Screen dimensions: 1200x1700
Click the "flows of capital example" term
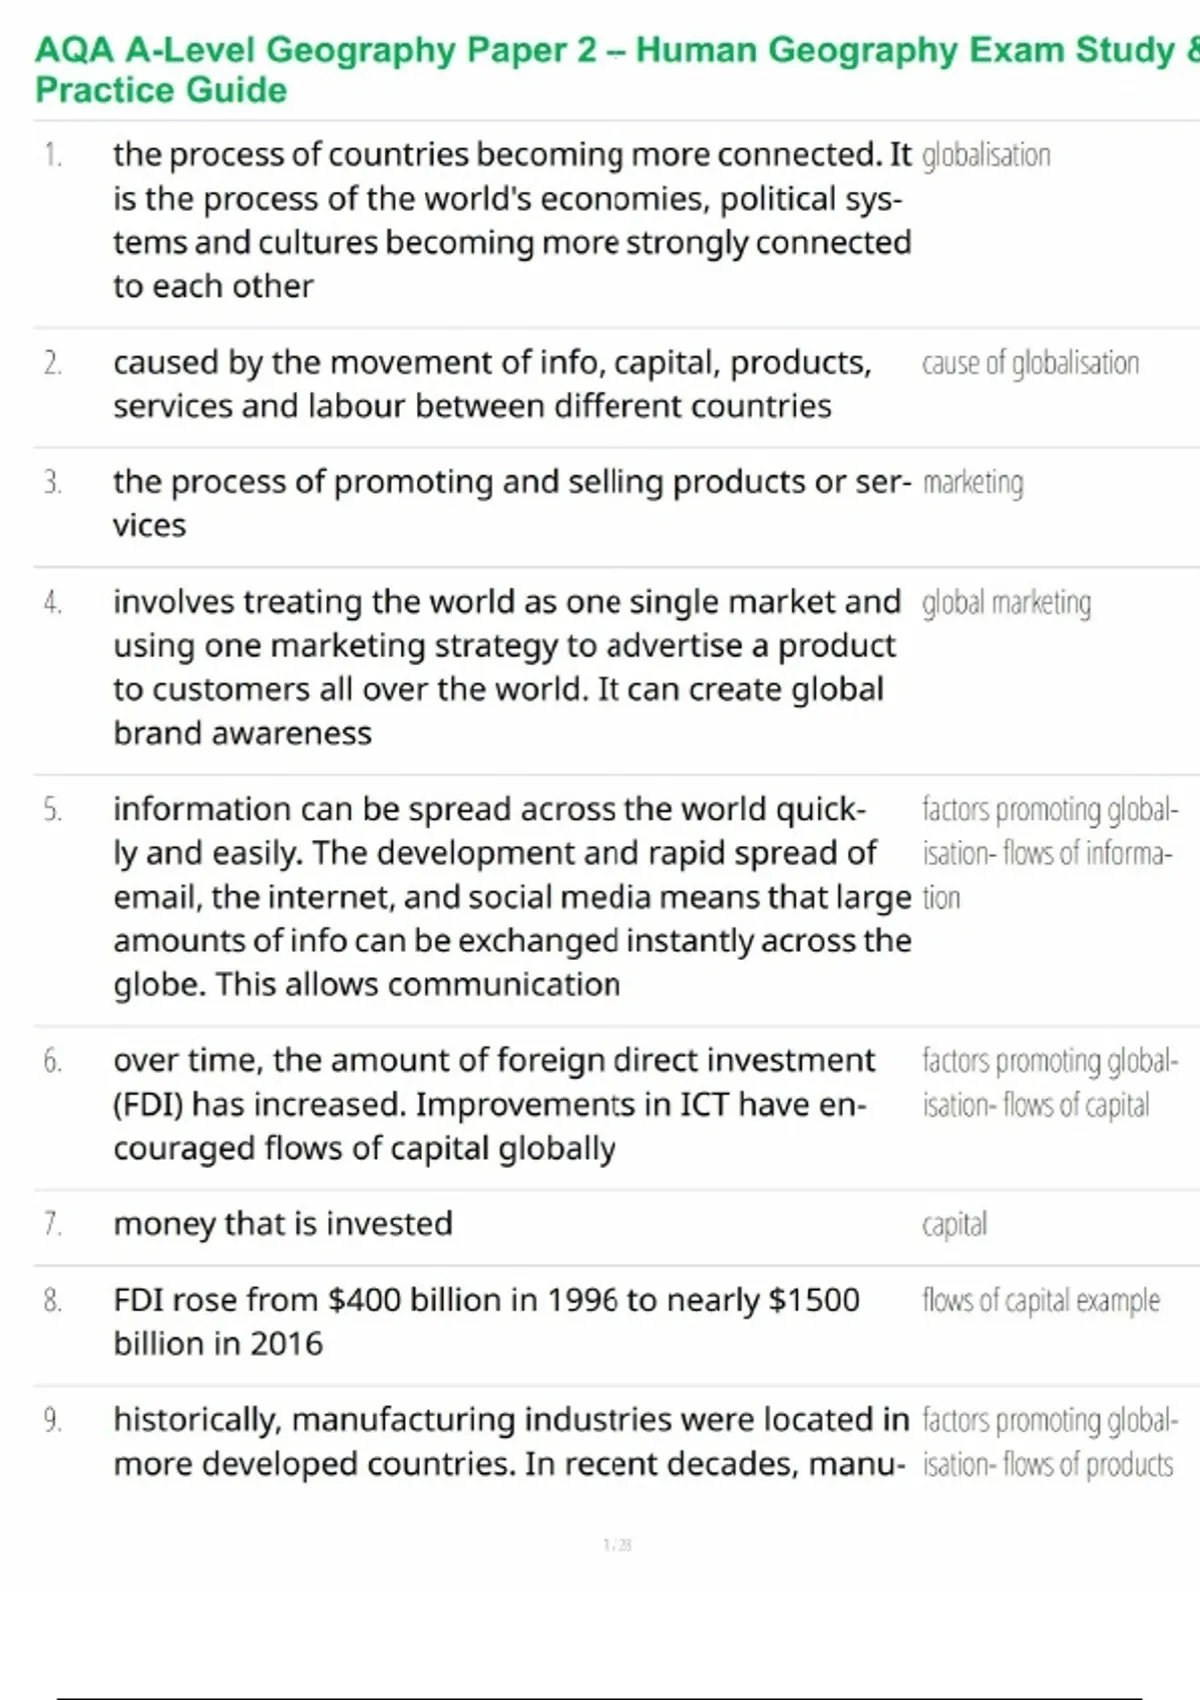tap(1040, 1301)
